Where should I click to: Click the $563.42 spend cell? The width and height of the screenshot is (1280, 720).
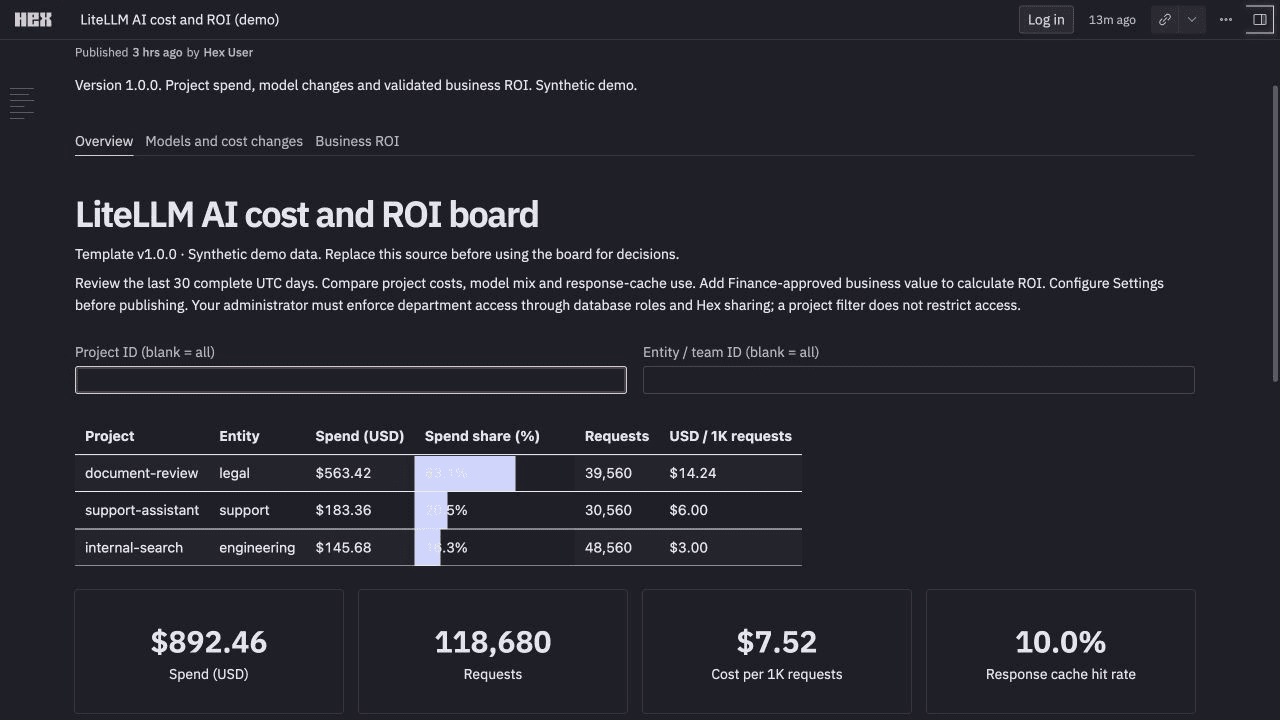tap(360, 473)
